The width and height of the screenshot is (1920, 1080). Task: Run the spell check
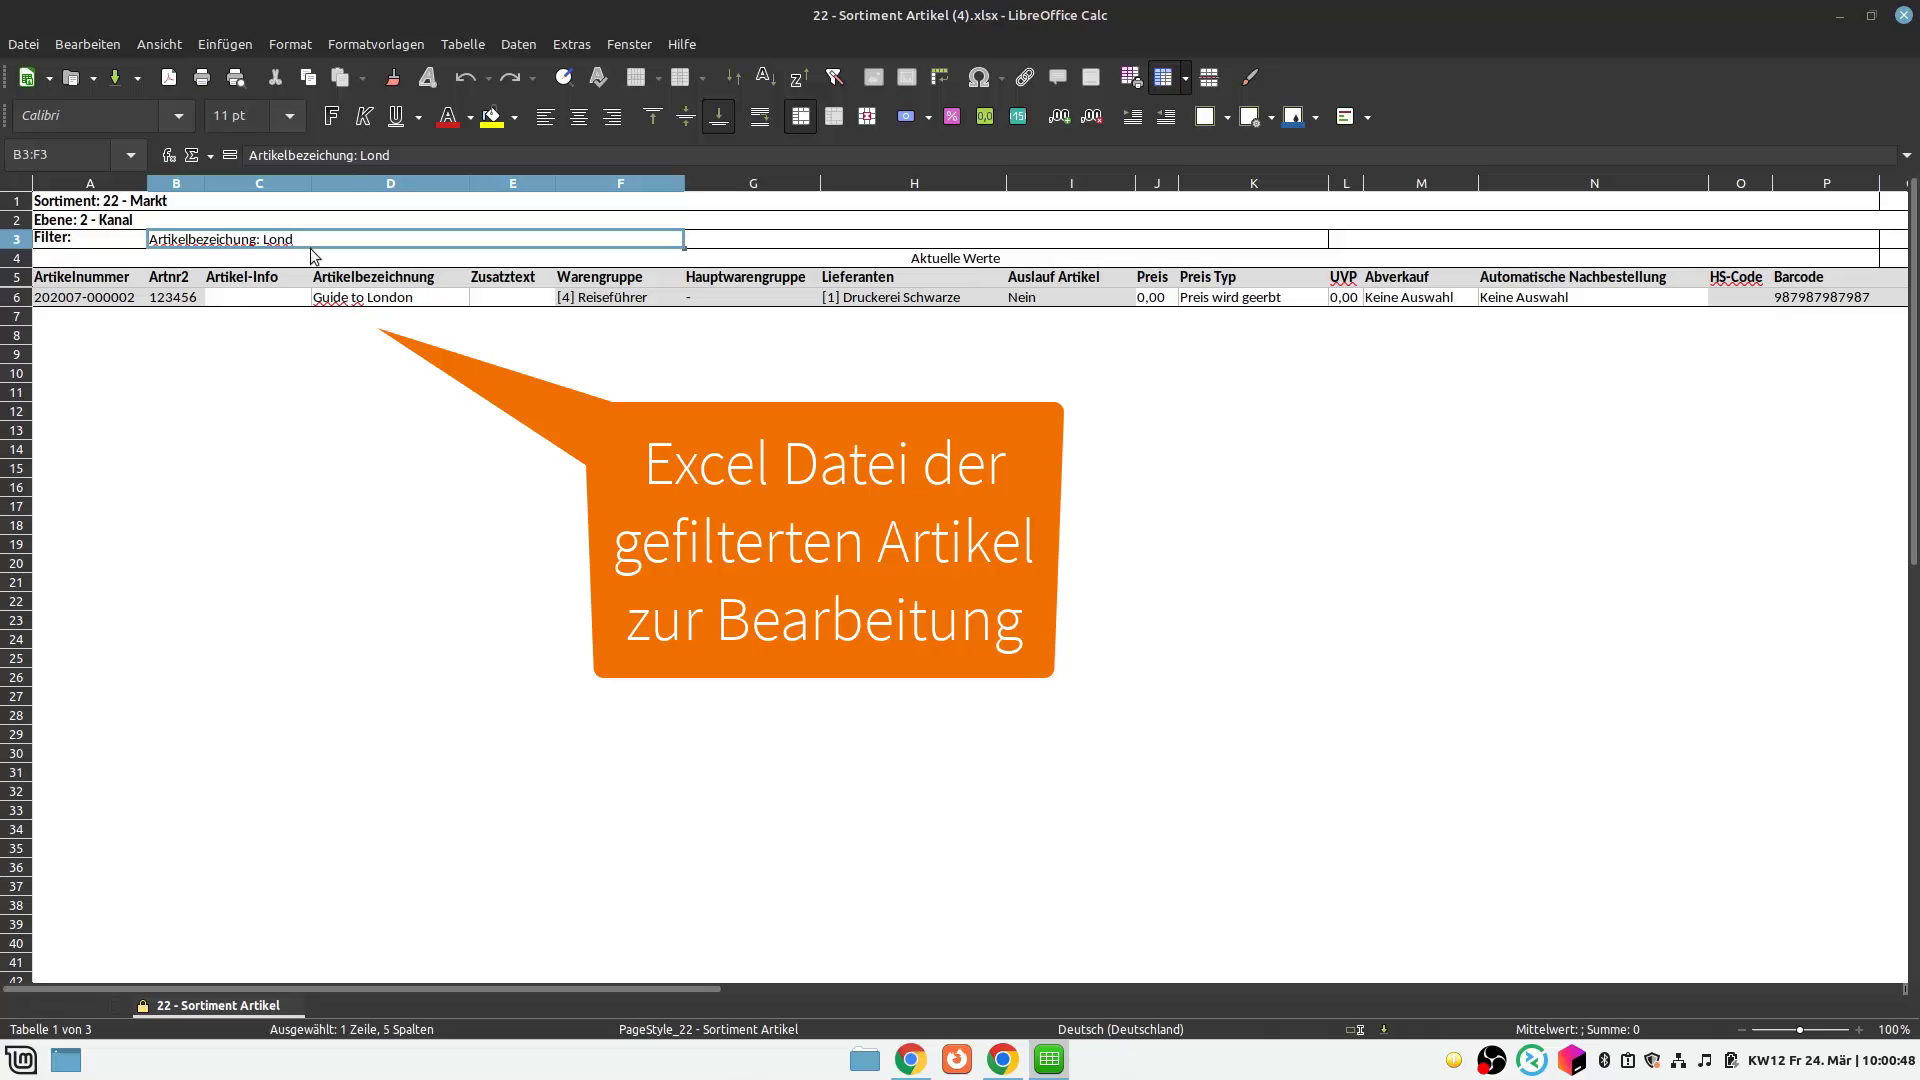click(598, 78)
